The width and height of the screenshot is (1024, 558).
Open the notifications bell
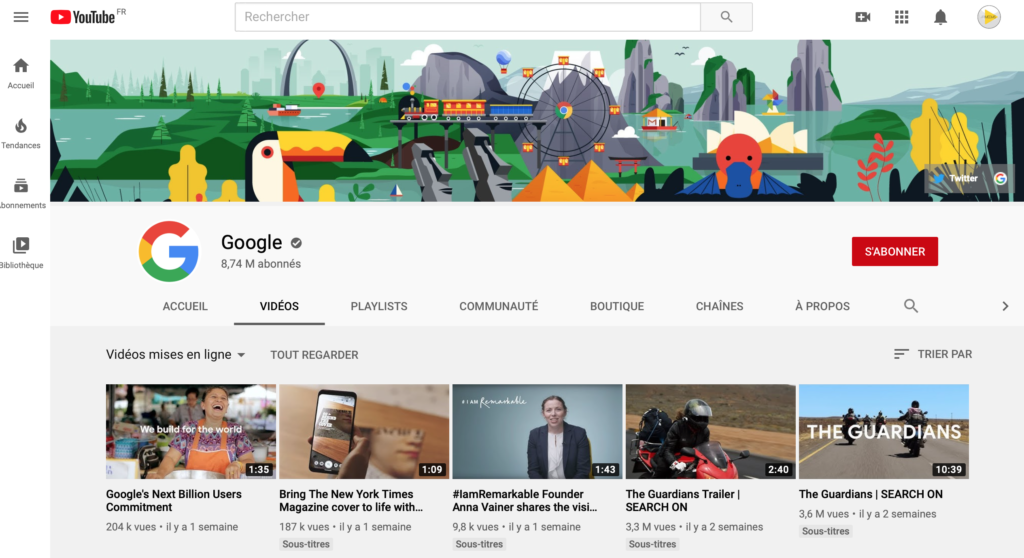click(x=940, y=17)
